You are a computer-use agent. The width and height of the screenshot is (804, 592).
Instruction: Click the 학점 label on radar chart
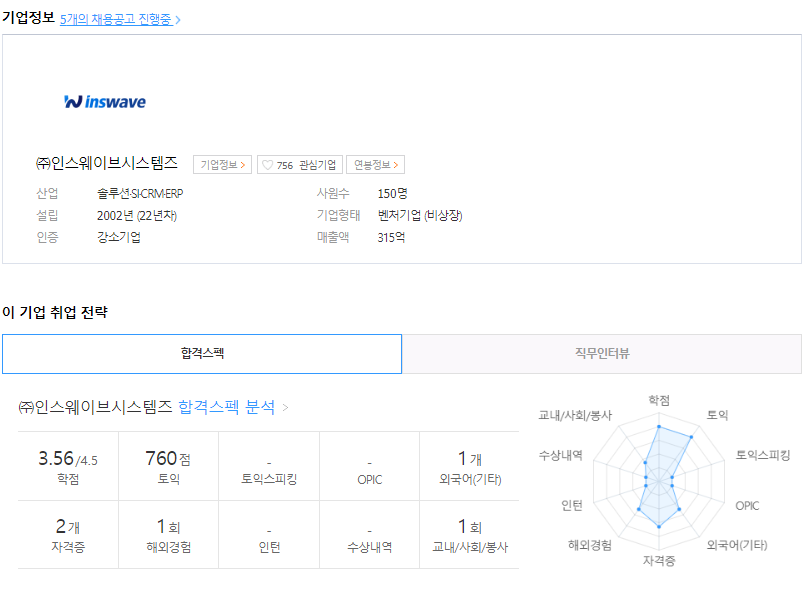(659, 400)
